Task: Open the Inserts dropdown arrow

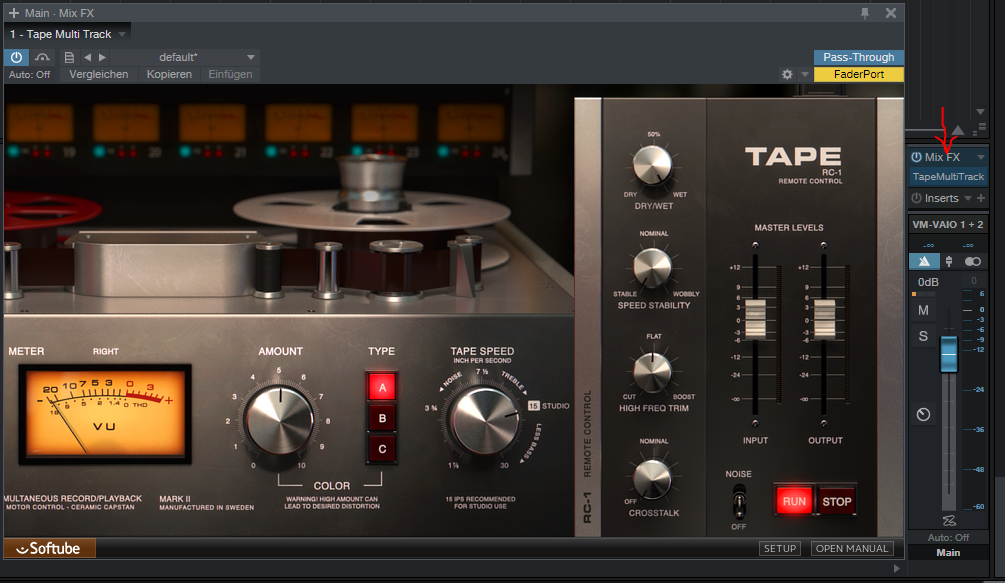Action: coord(968,199)
